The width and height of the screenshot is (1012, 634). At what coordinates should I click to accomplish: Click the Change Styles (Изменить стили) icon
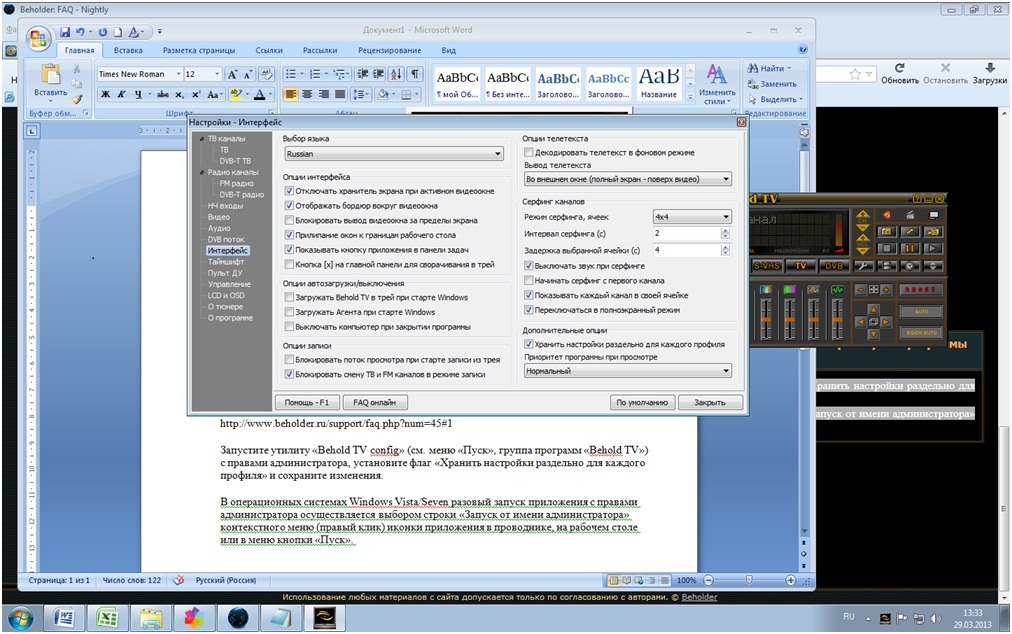(716, 76)
